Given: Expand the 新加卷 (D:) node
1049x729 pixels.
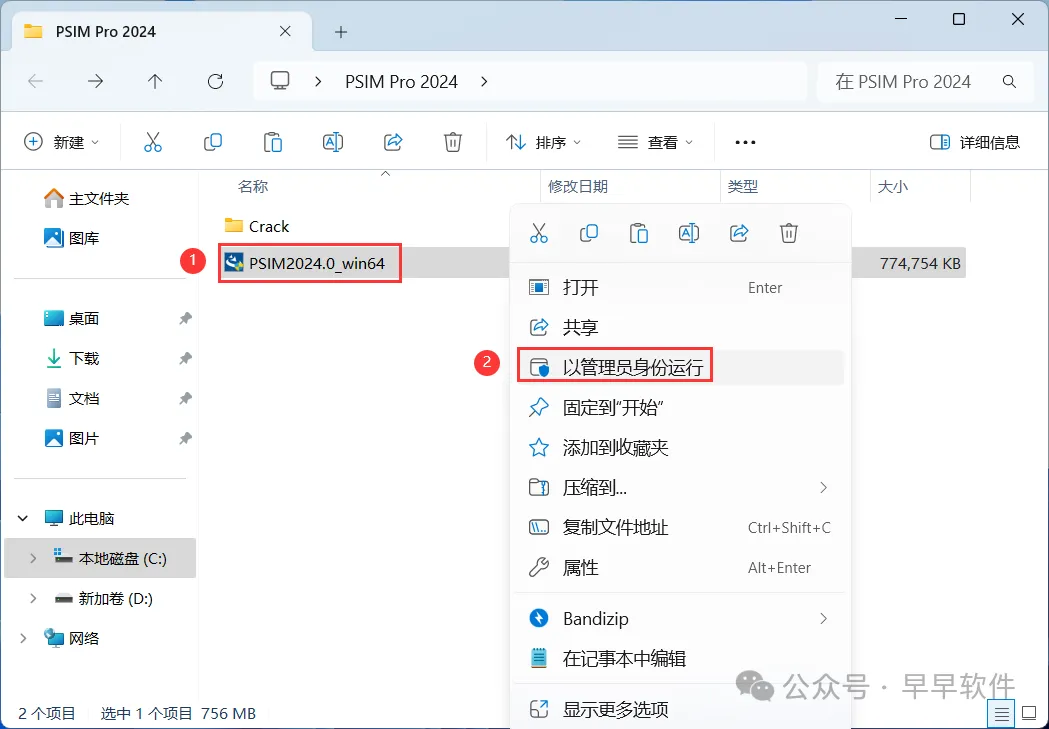Looking at the screenshot, I should [x=33, y=598].
